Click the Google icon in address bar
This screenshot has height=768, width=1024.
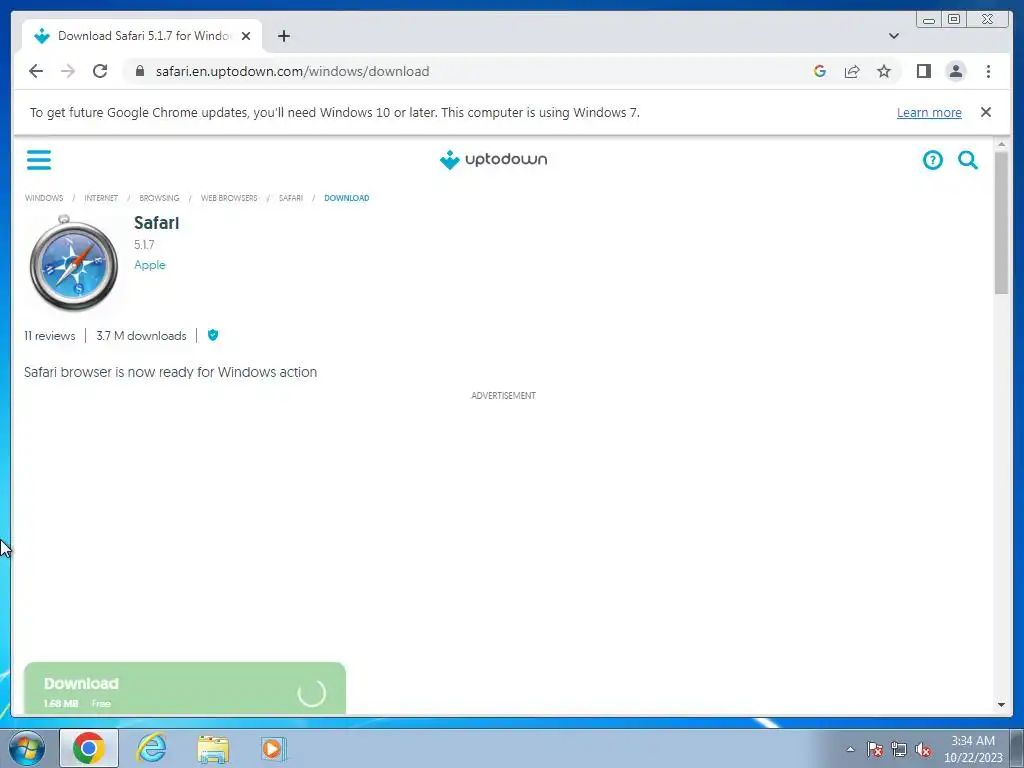click(820, 71)
